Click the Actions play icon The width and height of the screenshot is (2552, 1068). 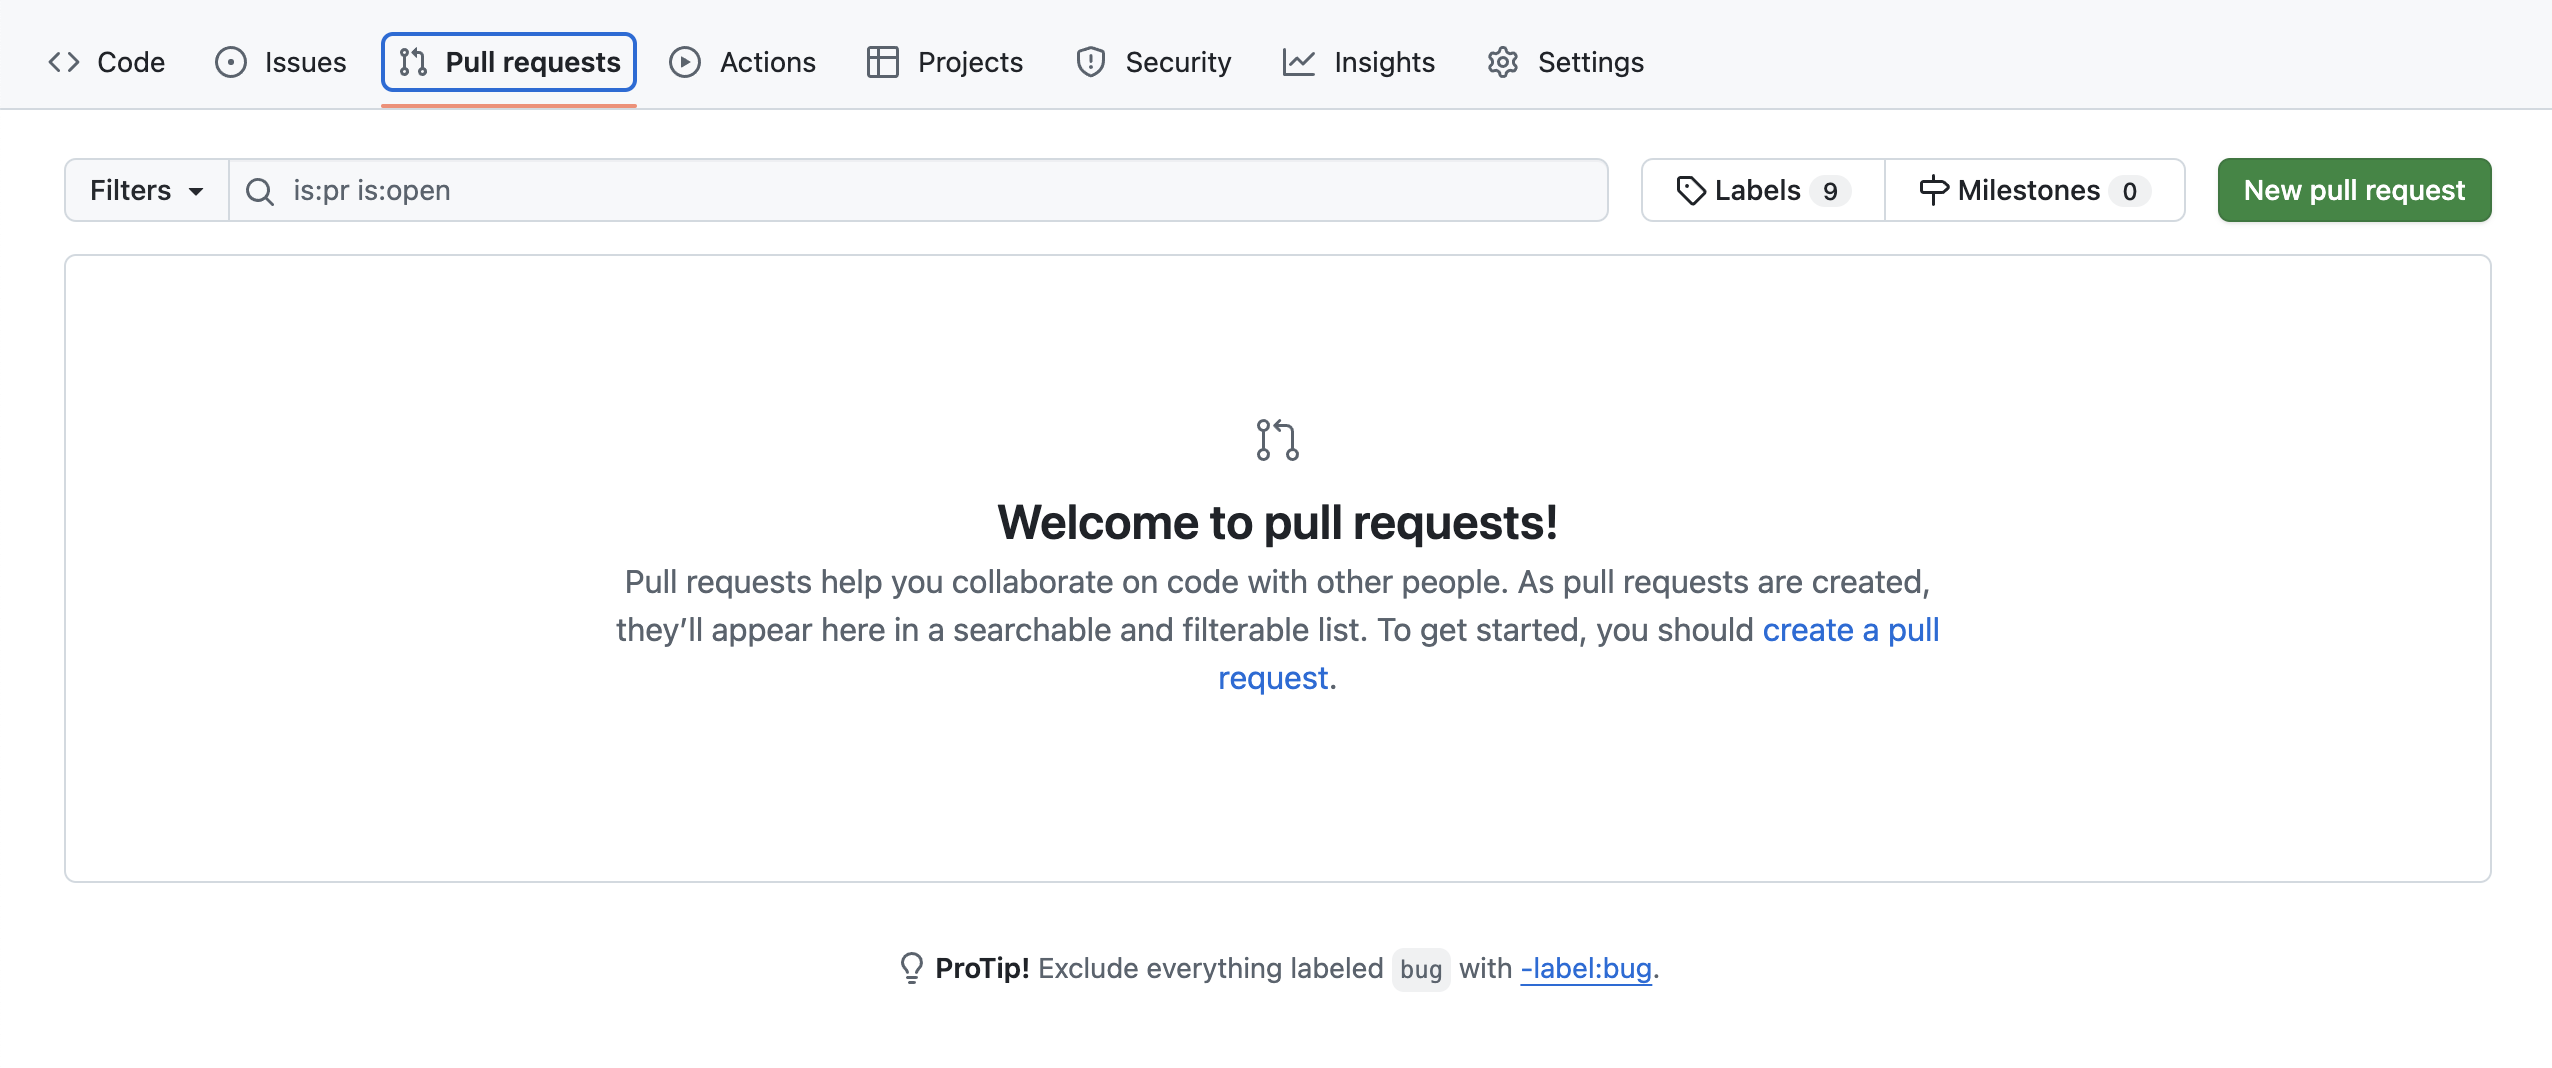[x=683, y=61]
